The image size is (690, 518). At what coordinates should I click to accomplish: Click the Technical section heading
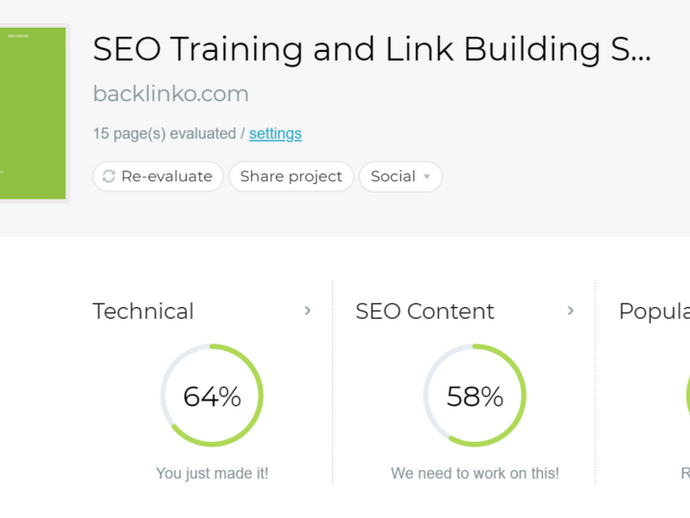[x=143, y=312]
